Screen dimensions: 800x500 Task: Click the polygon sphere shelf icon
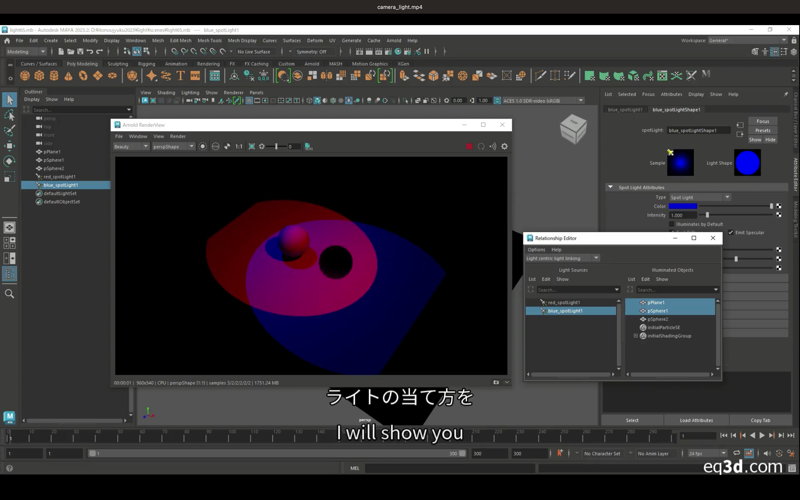click(25, 76)
